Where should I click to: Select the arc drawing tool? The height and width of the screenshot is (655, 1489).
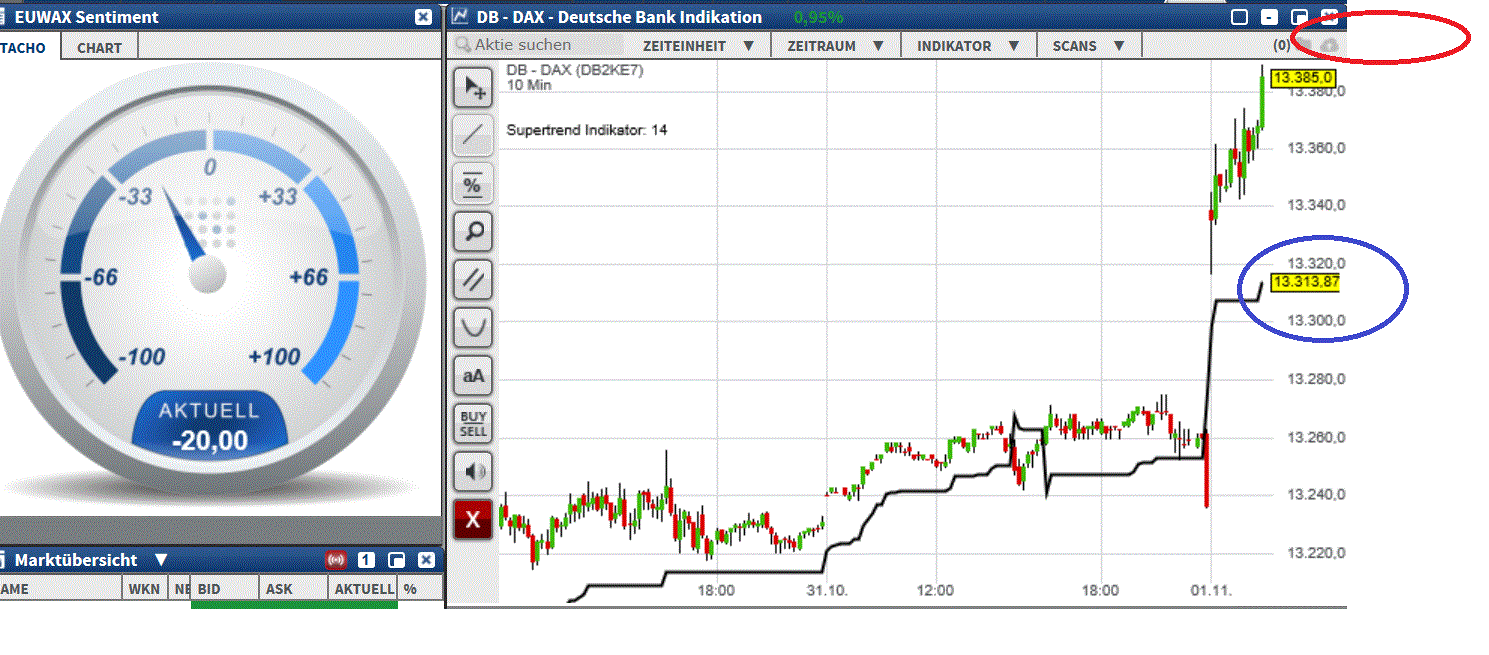pyautogui.click(x=473, y=328)
